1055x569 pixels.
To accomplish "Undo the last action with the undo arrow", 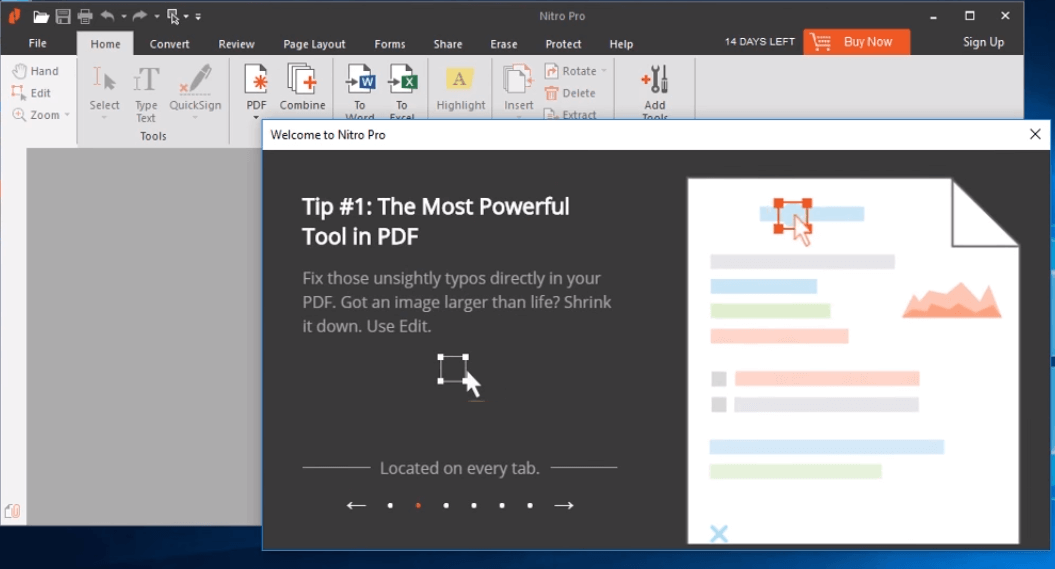I will tap(107, 15).
